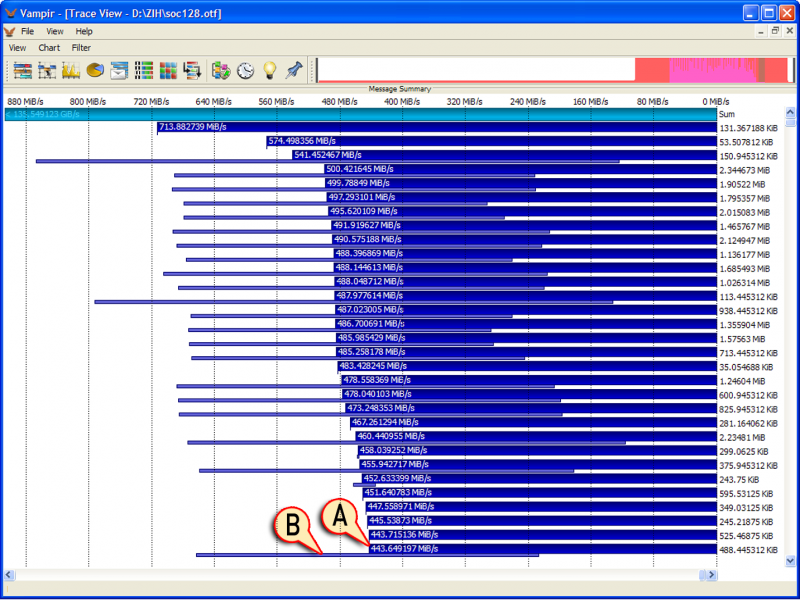Open the File menu
Image resolution: width=800 pixels, height=600 pixels.
[27, 32]
